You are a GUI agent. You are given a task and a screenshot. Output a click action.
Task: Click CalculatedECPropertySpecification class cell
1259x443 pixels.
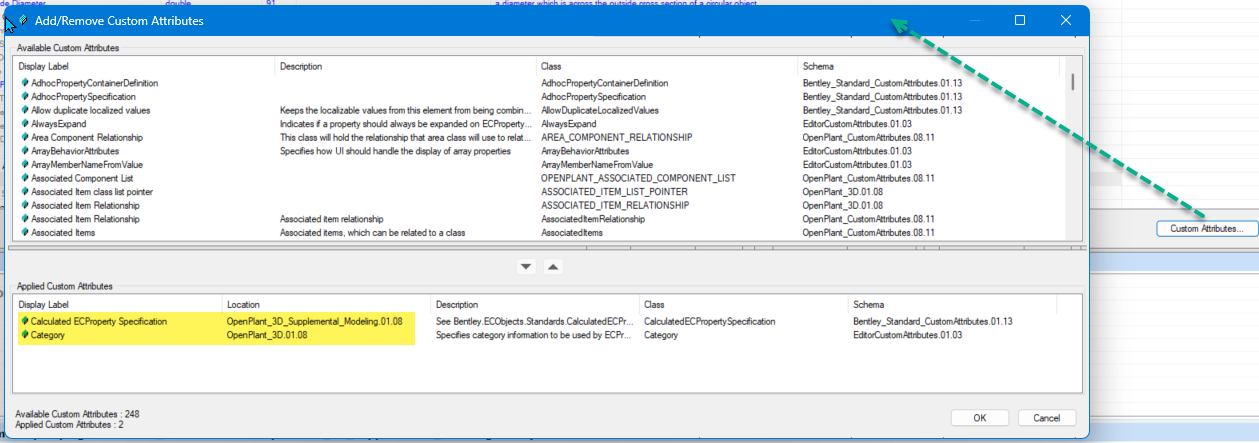(x=710, y=322)
